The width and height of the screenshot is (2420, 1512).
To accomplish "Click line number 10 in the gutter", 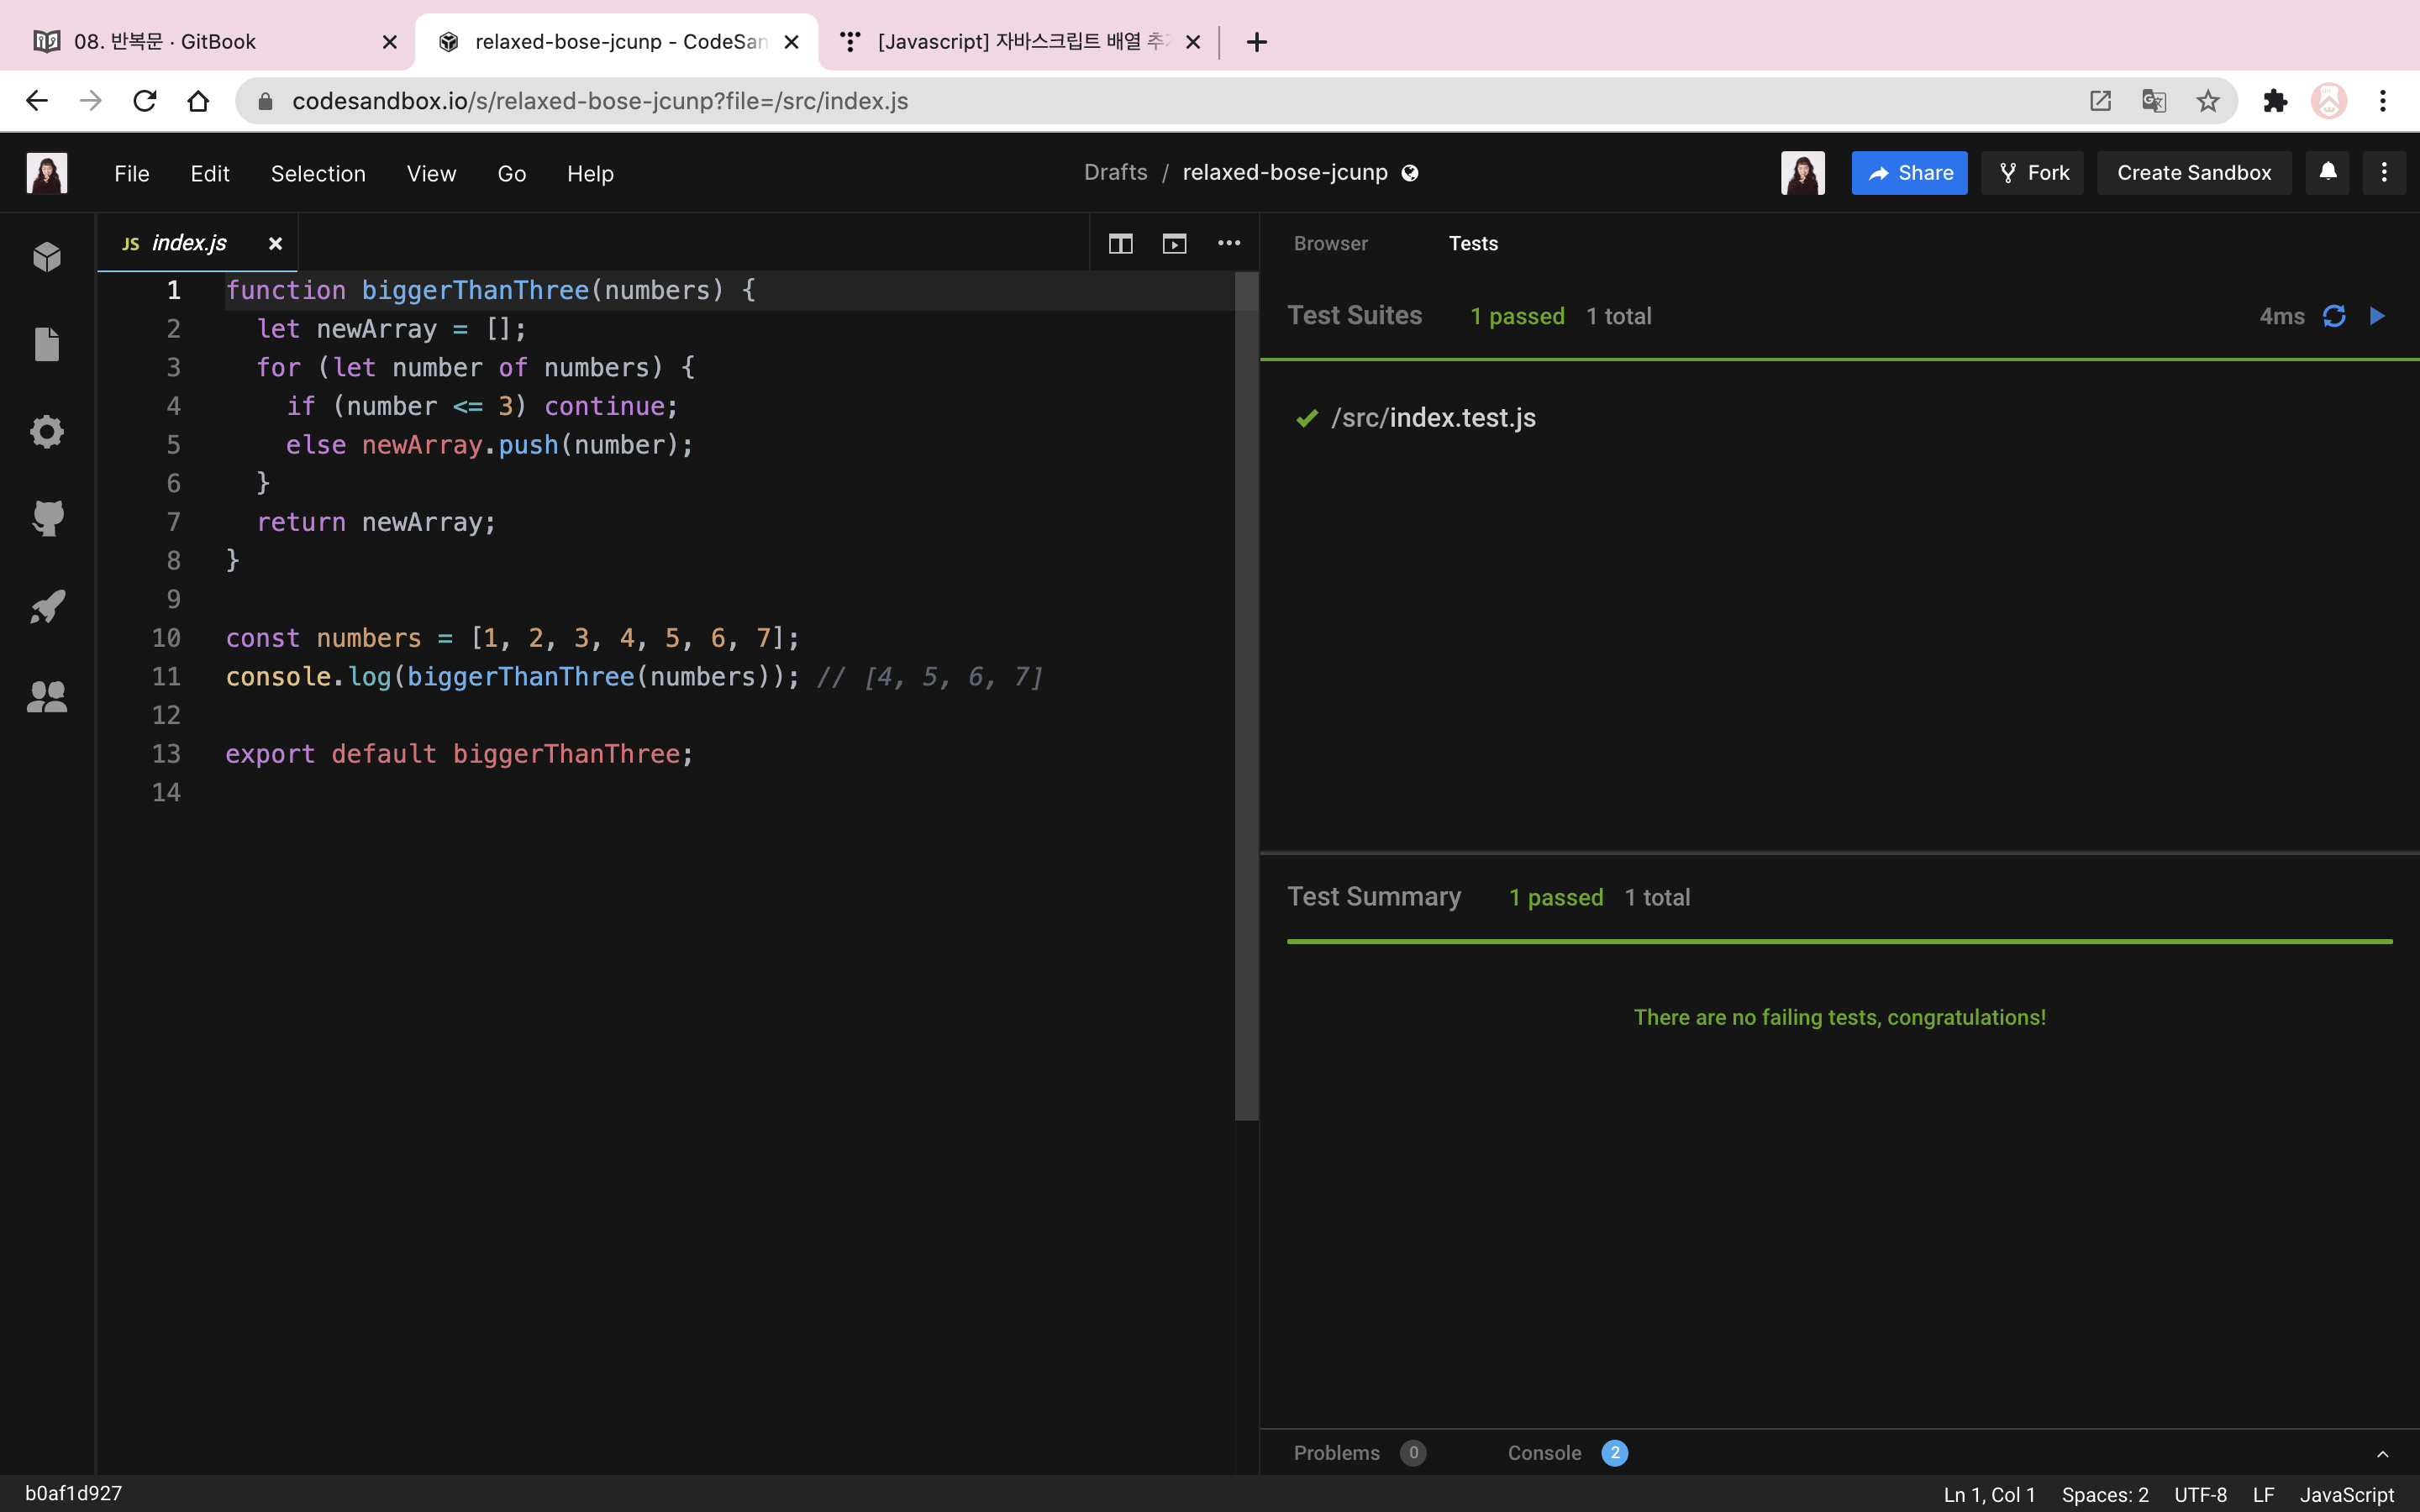I will coord(166,638).
